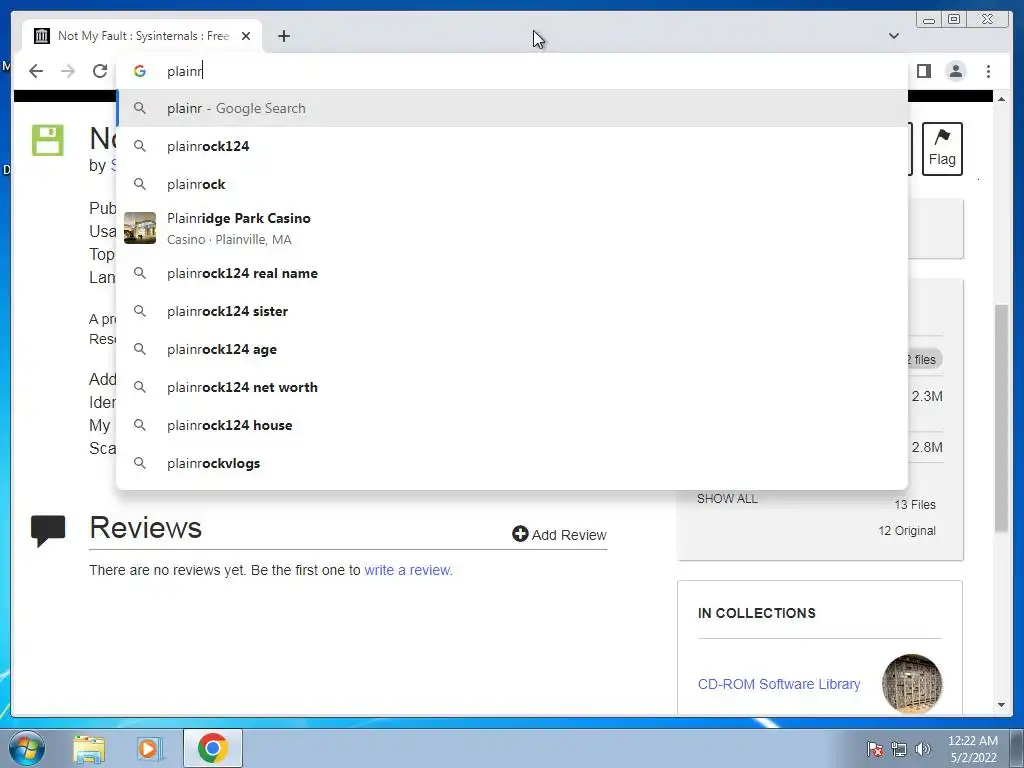1024x768 pixels.
Task: Open a new tab with plus button
Action: pos(283,36)
